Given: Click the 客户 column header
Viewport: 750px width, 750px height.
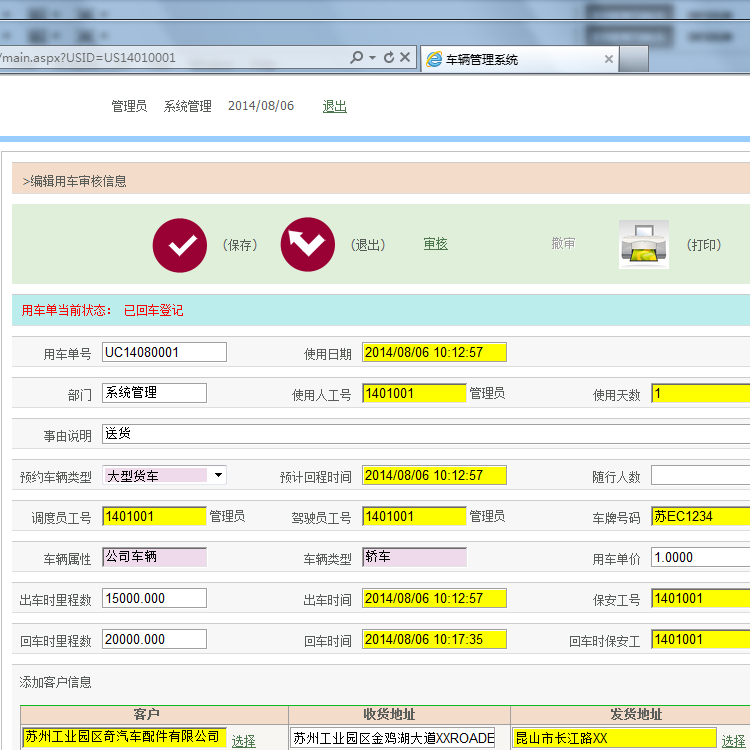Looking at the screenshot, I should pos(154,715).
